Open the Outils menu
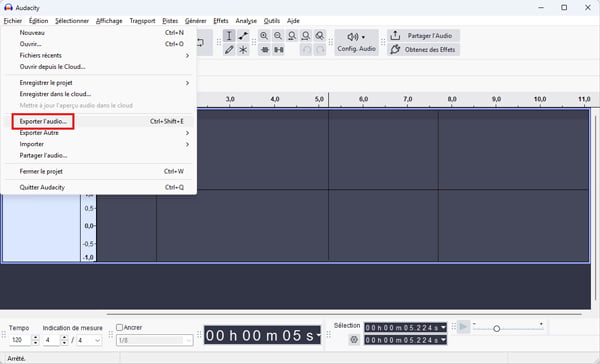The height and width of the screenshot is (364, 600). (x=272, y=21)
